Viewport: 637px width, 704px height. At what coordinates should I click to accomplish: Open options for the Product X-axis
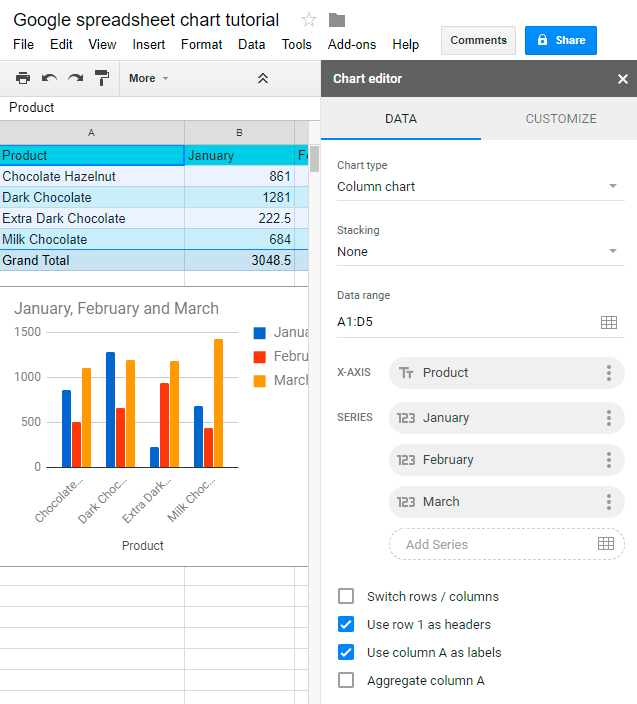[609, 373]
